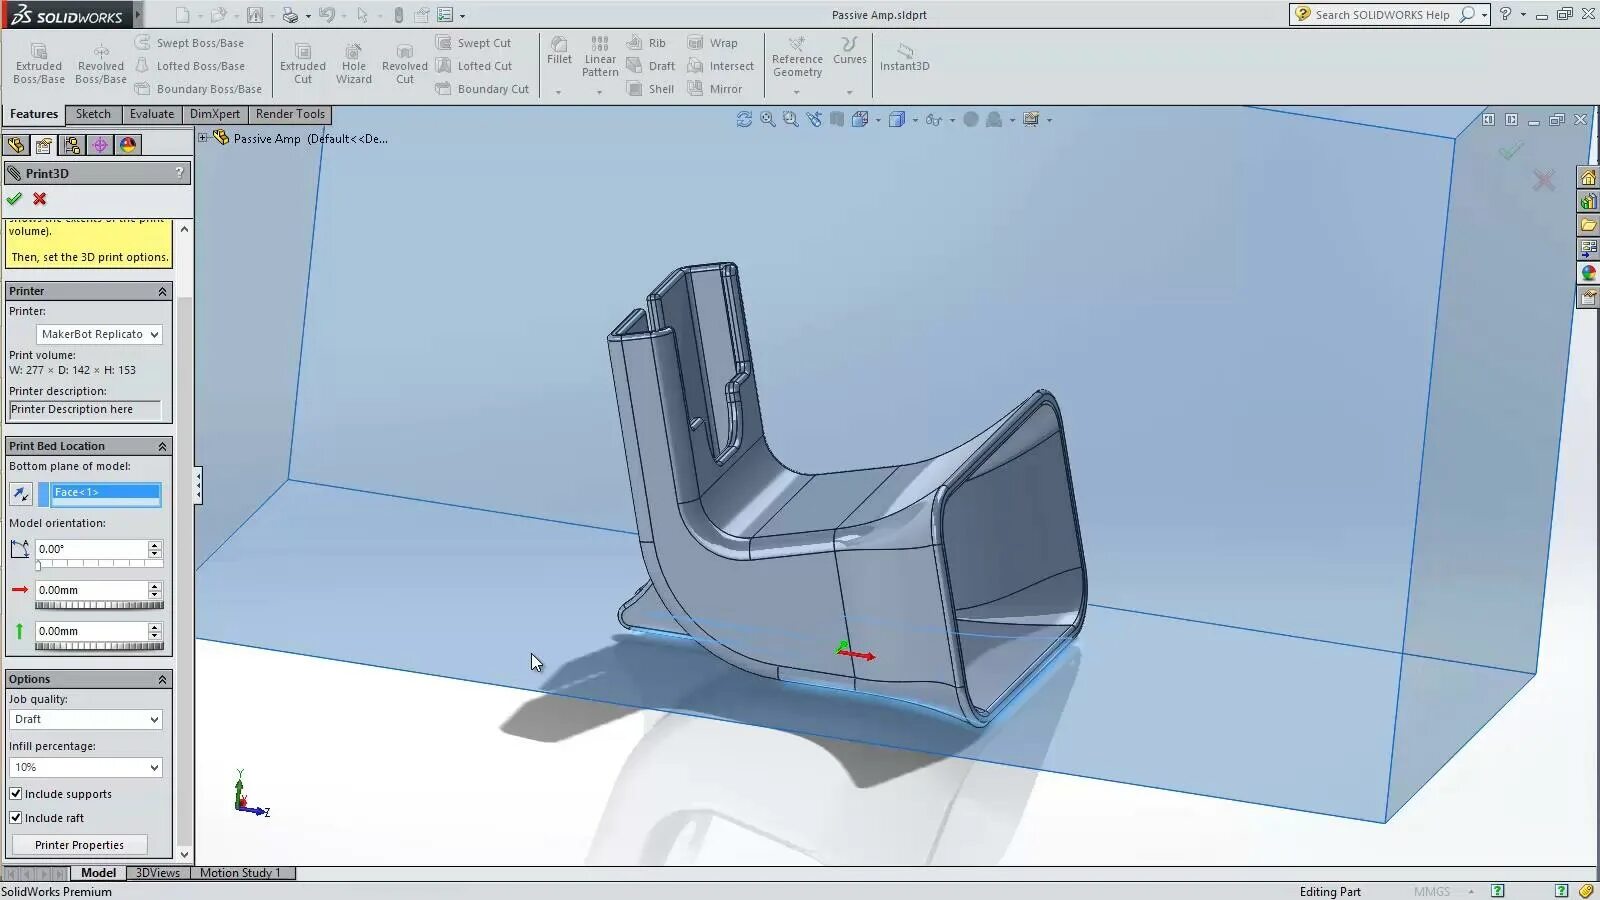Open the SolidWorks Resources home panel
Viewport: 1600px width, 900px height.
coord(1588,178)
